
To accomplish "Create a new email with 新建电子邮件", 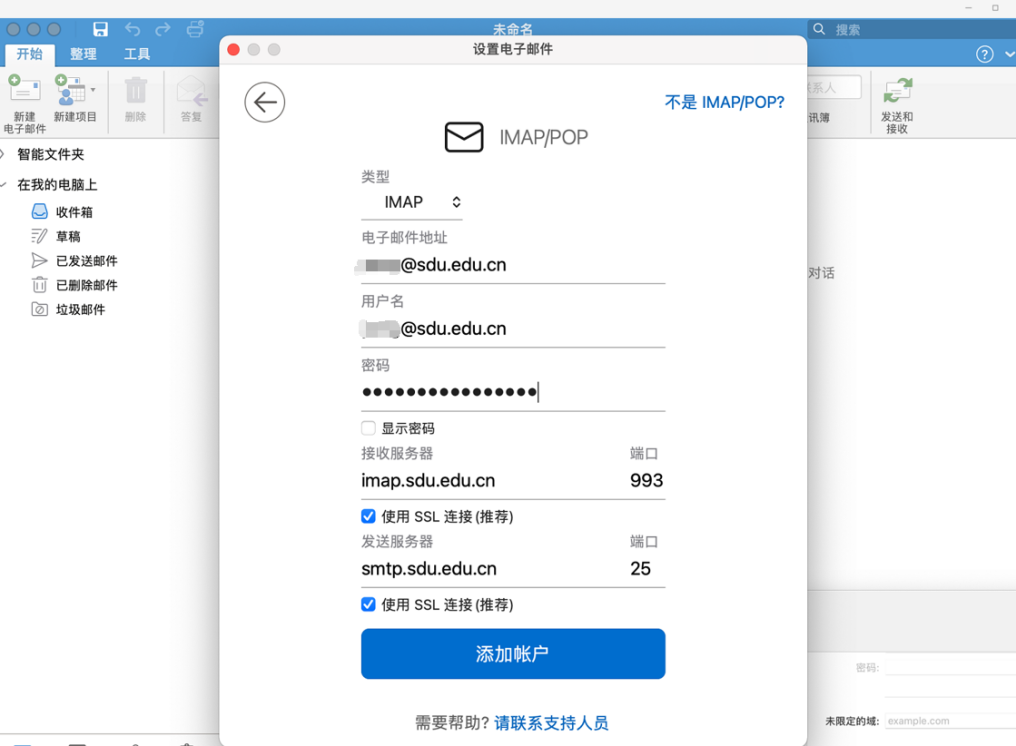I will click(25, 104).
